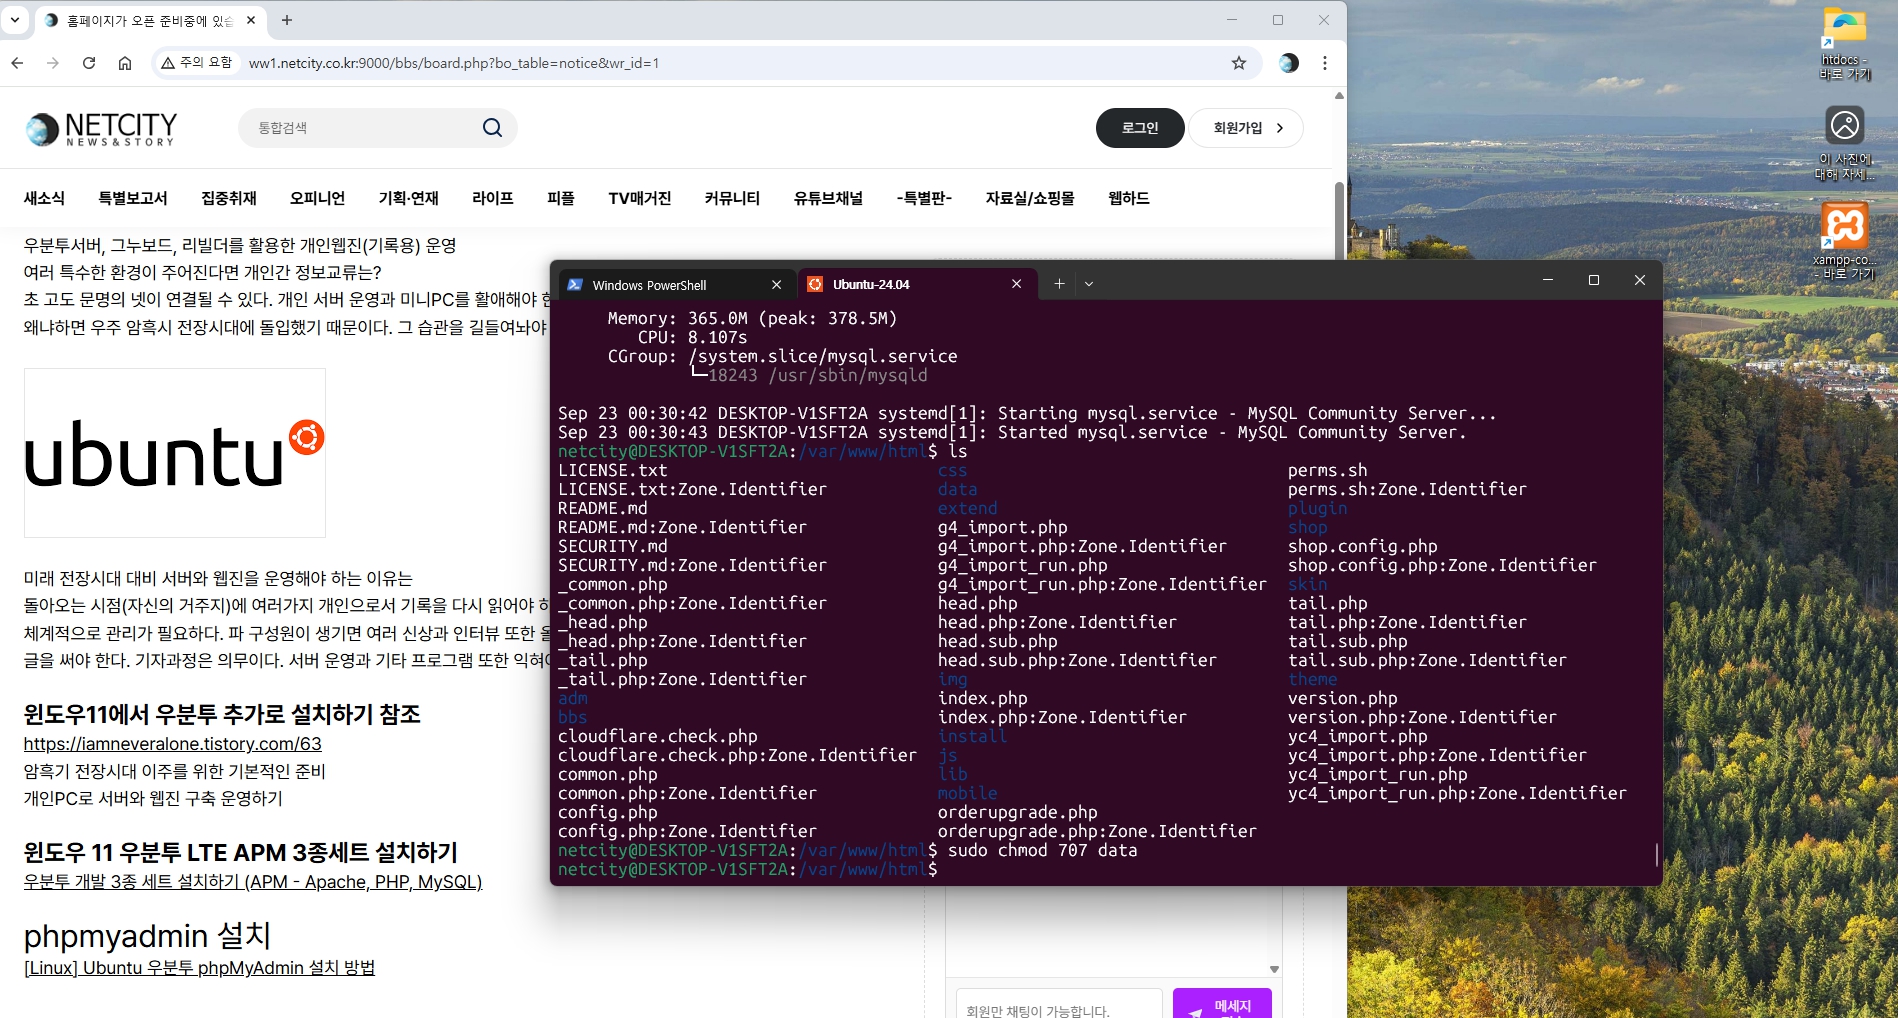Open the iamneveralone.tistory.com/63 link
The width and height of the screenshot is (1898, 1018).
[173, 744]
